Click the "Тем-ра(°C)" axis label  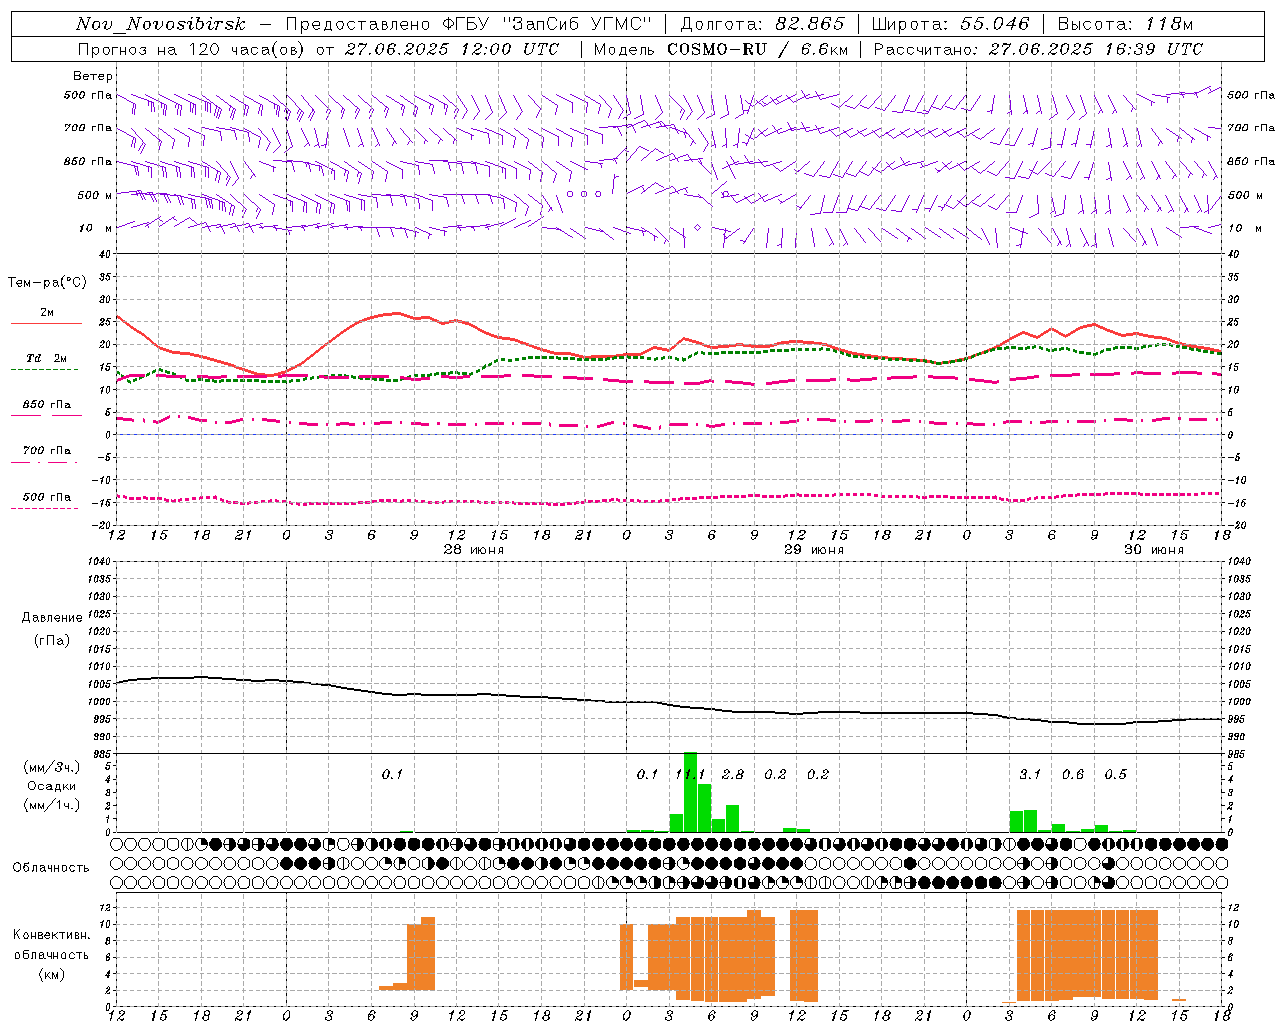[47, 283]
